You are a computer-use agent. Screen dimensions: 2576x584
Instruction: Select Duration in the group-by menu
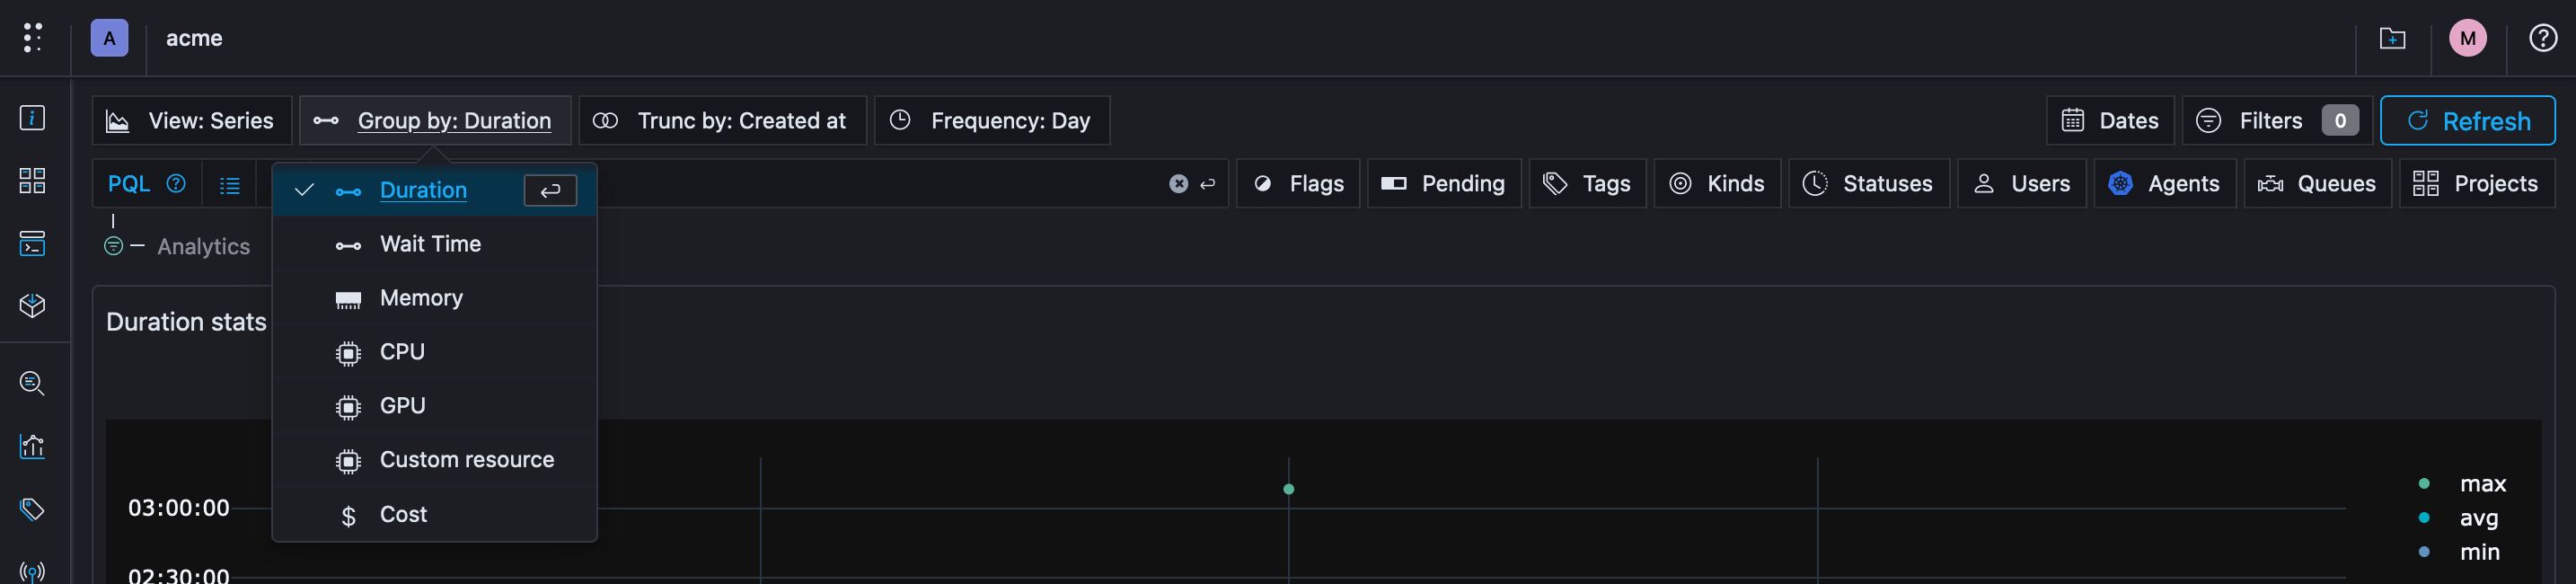[434, 190]
